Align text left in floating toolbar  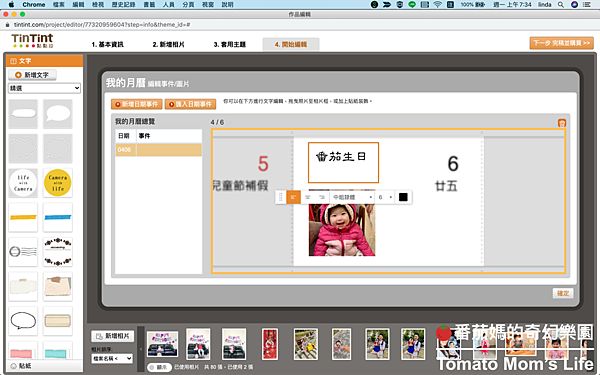293,197
